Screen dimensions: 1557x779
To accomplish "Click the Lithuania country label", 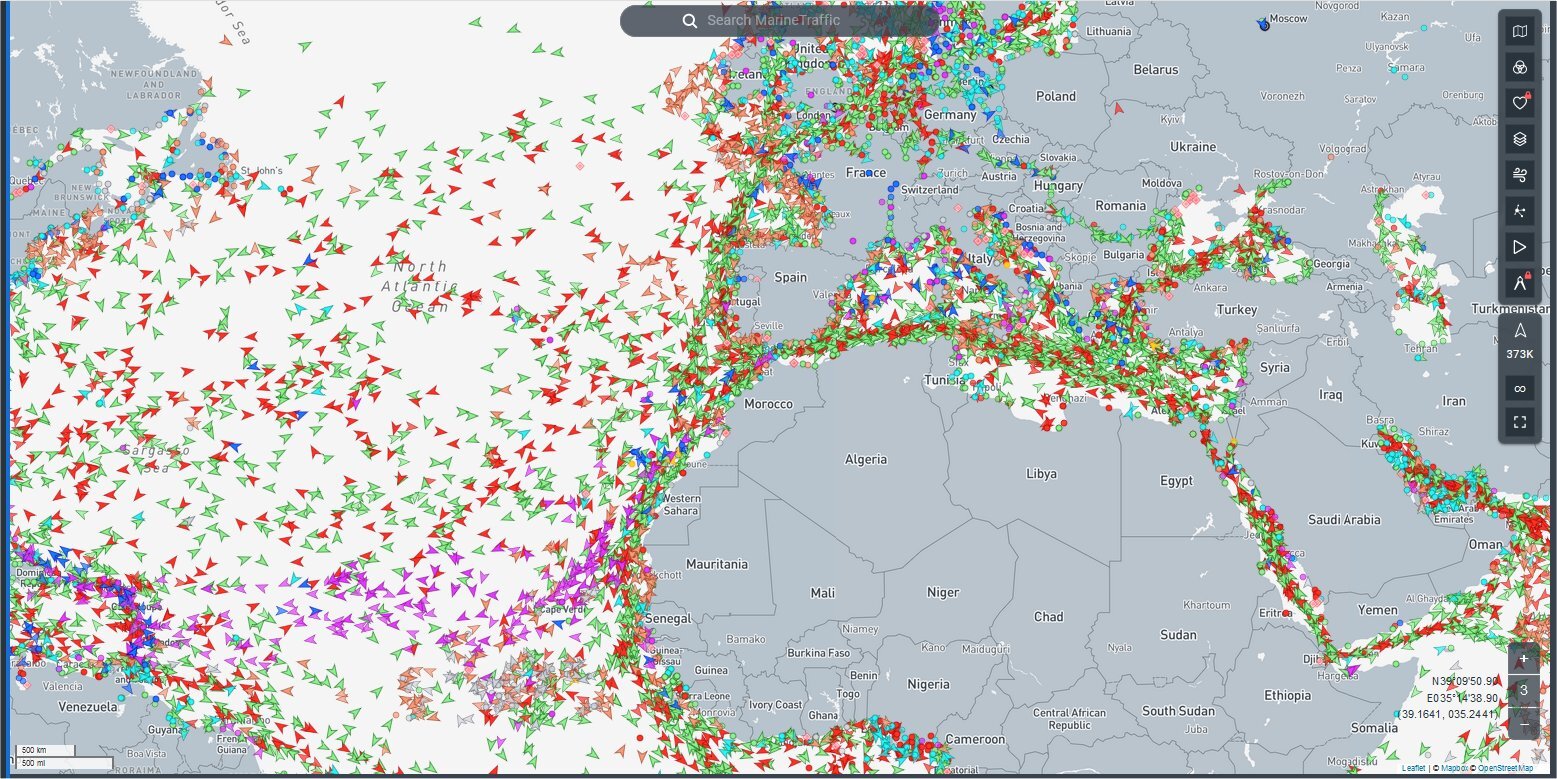I will (x=1108, y=31).
